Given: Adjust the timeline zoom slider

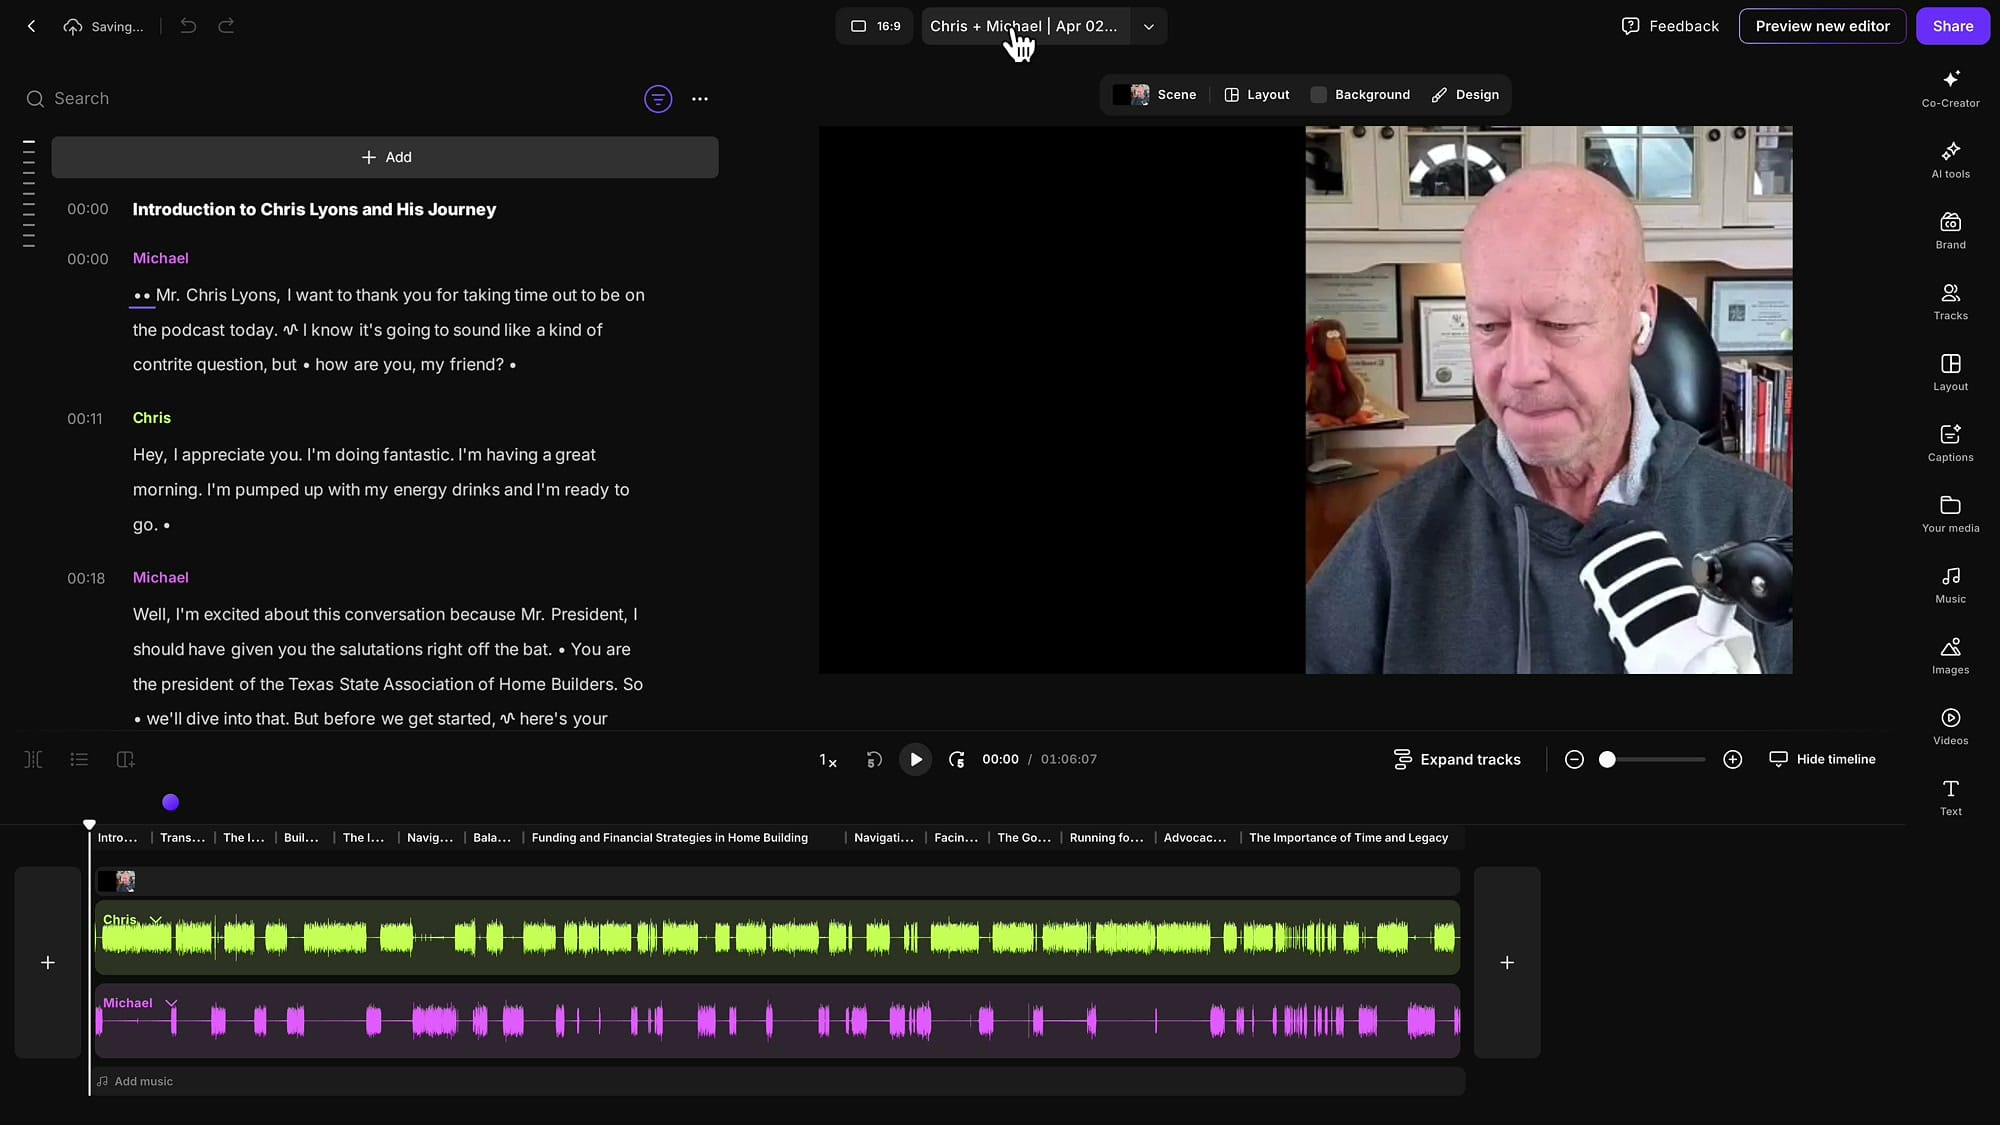Looking at the screenshot, I should [x=1608, y=759].
